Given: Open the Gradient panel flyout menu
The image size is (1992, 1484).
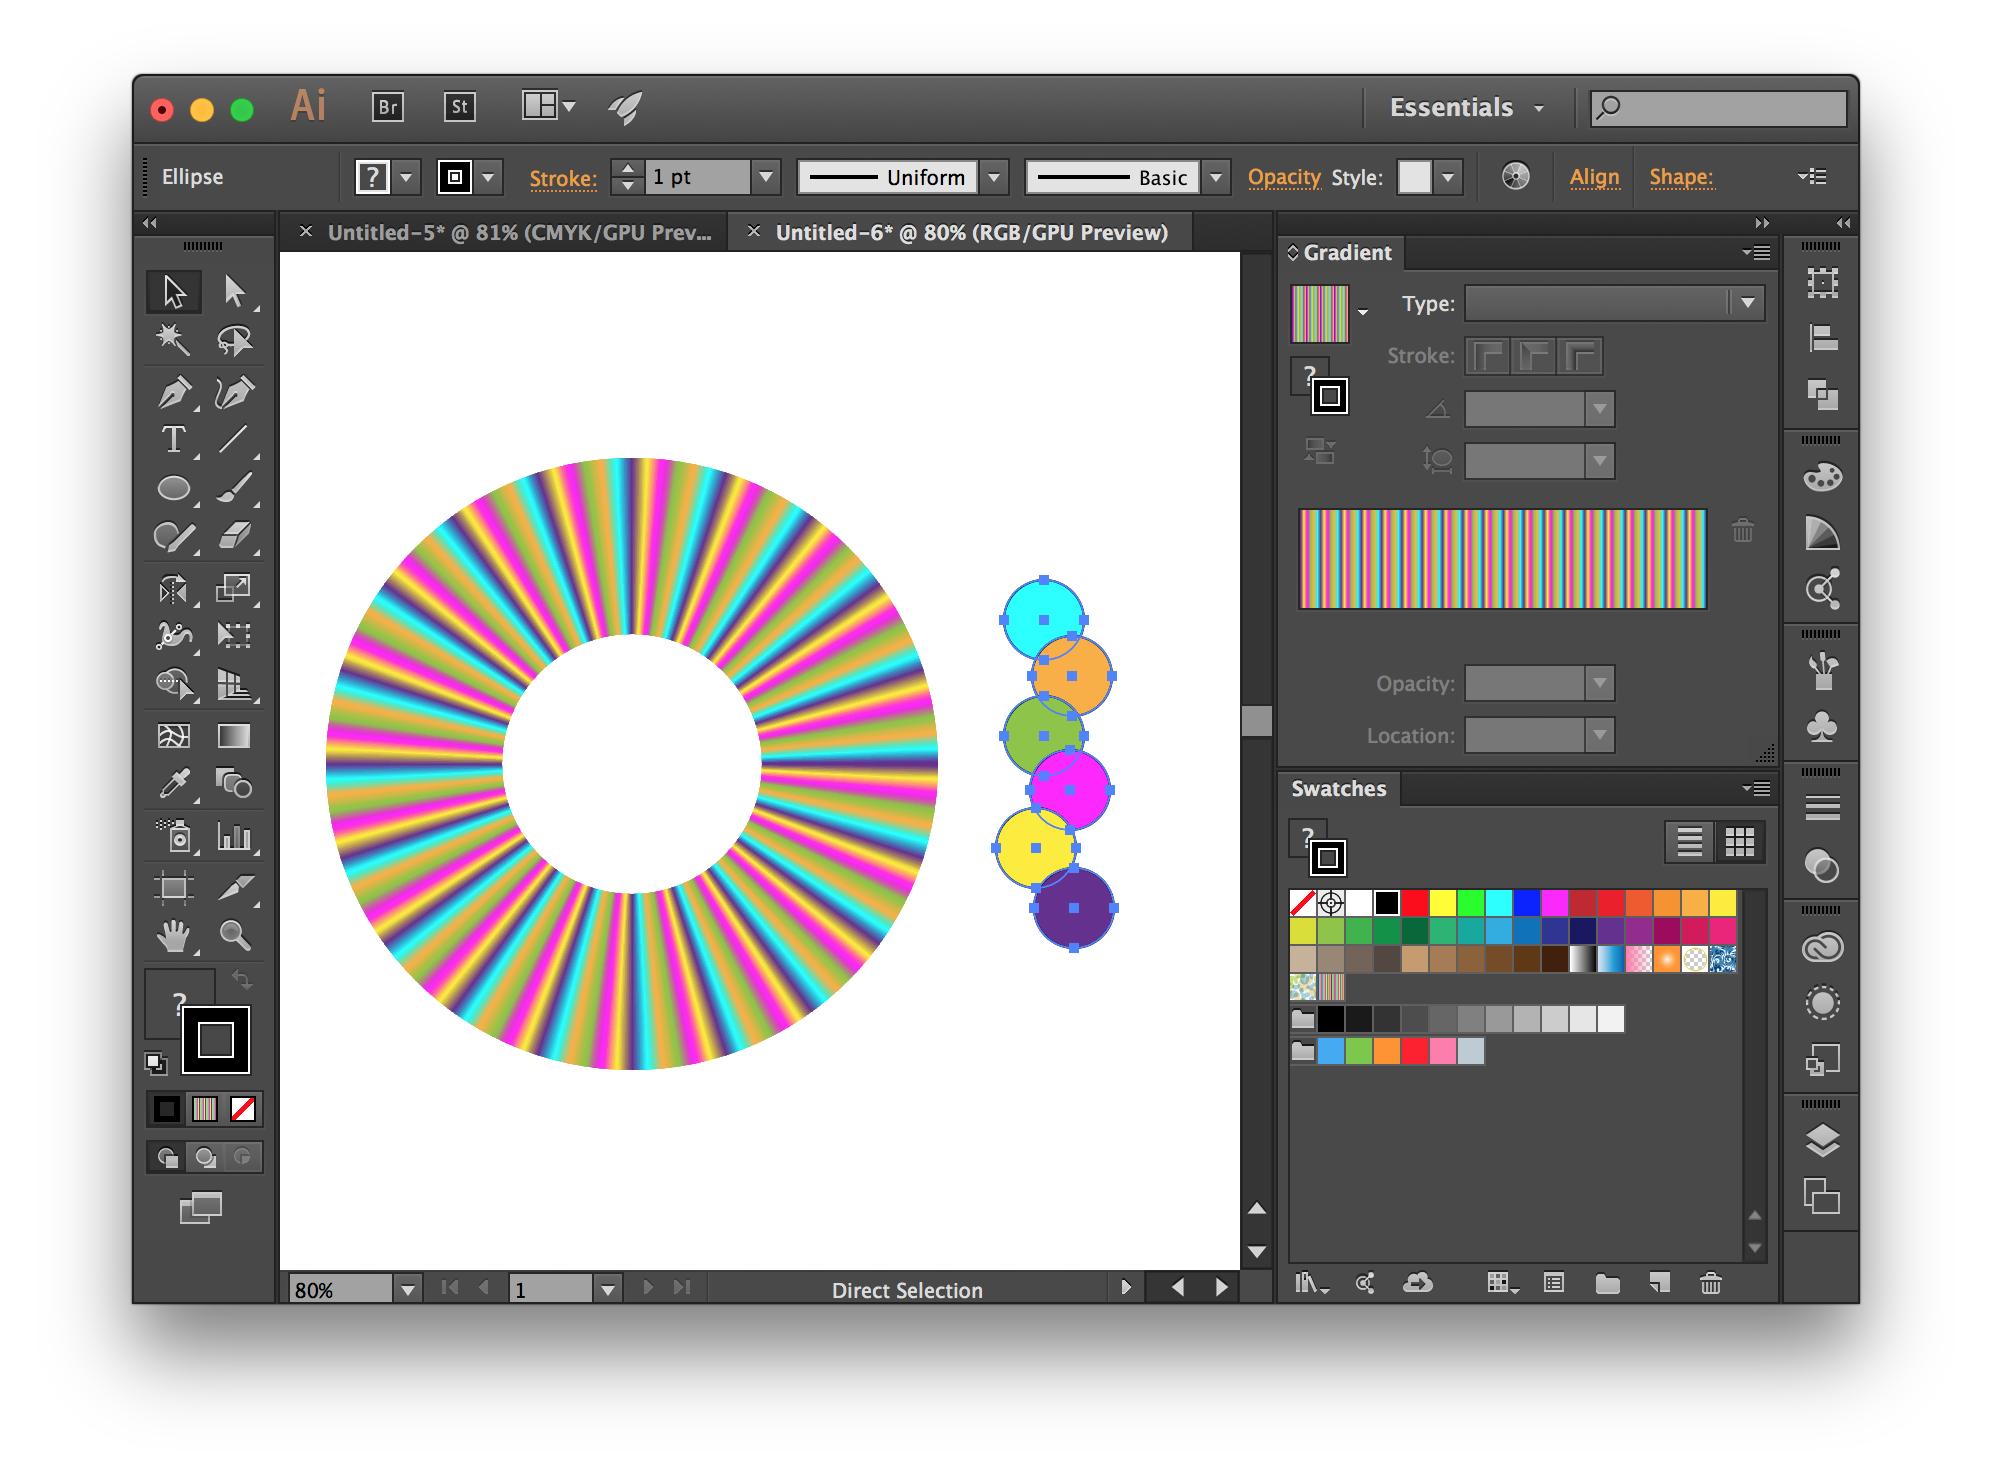Looking at the screenshot, I should coord(1757,253).
